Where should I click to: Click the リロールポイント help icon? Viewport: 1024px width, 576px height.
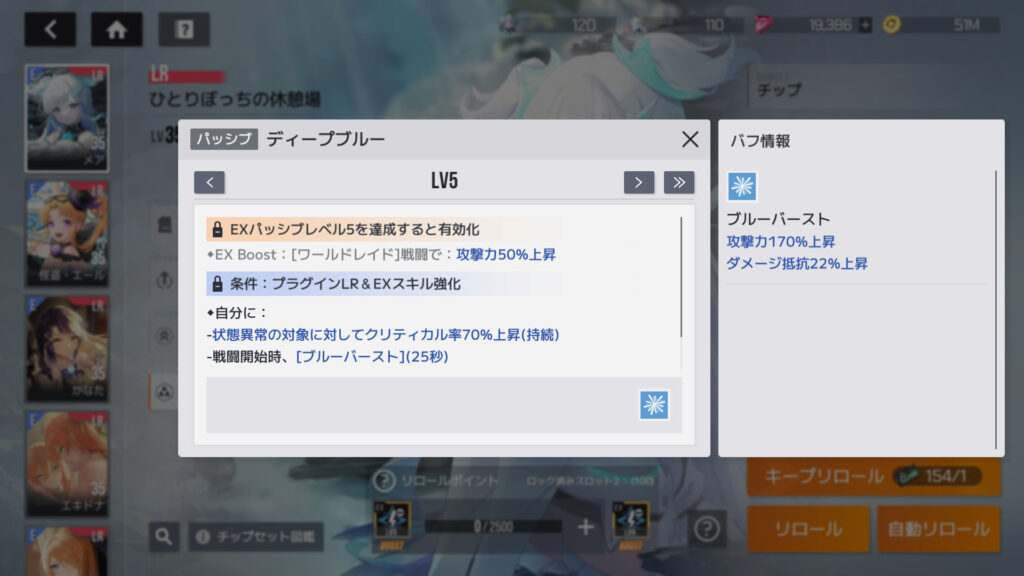[384, 481]
